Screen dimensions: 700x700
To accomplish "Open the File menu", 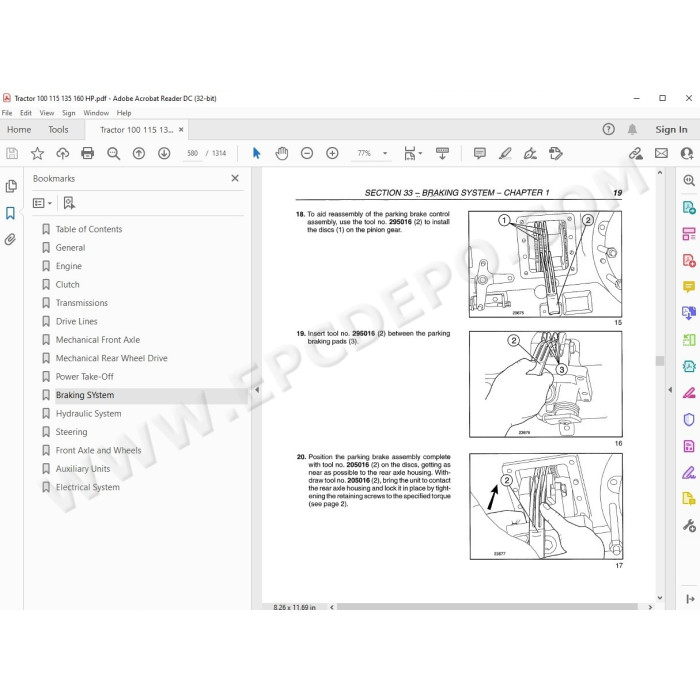I will click(x=7, y=113).
